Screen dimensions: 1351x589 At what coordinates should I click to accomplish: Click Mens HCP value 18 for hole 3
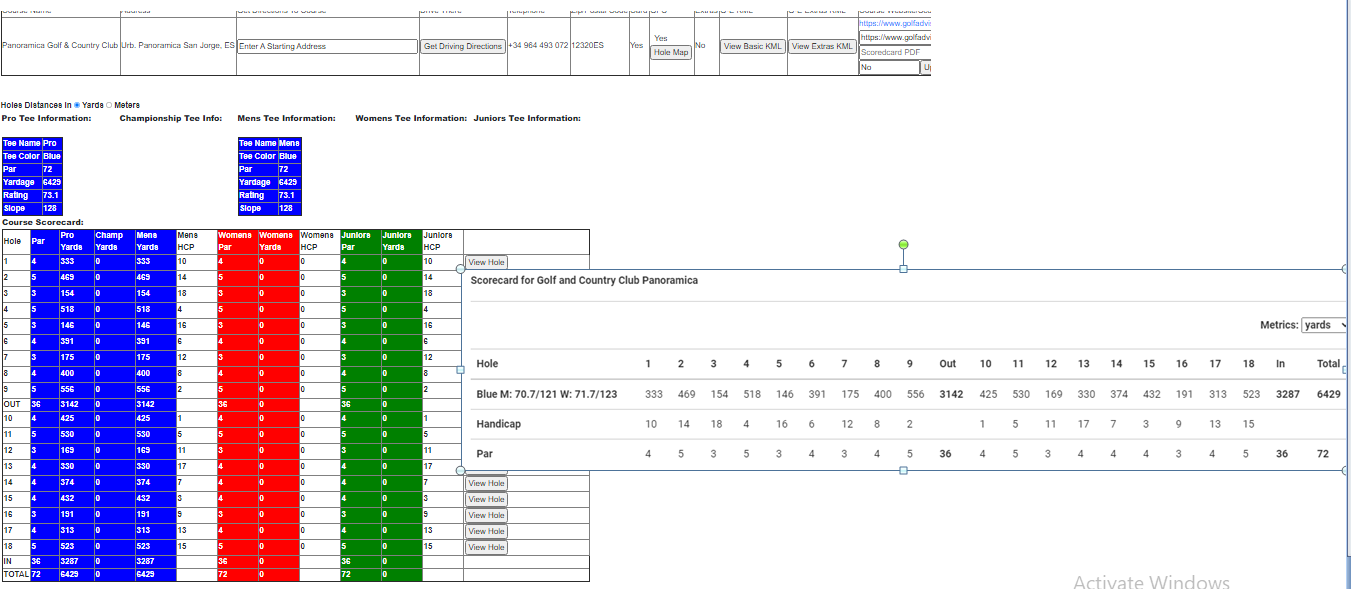click(x=196, y=293)
